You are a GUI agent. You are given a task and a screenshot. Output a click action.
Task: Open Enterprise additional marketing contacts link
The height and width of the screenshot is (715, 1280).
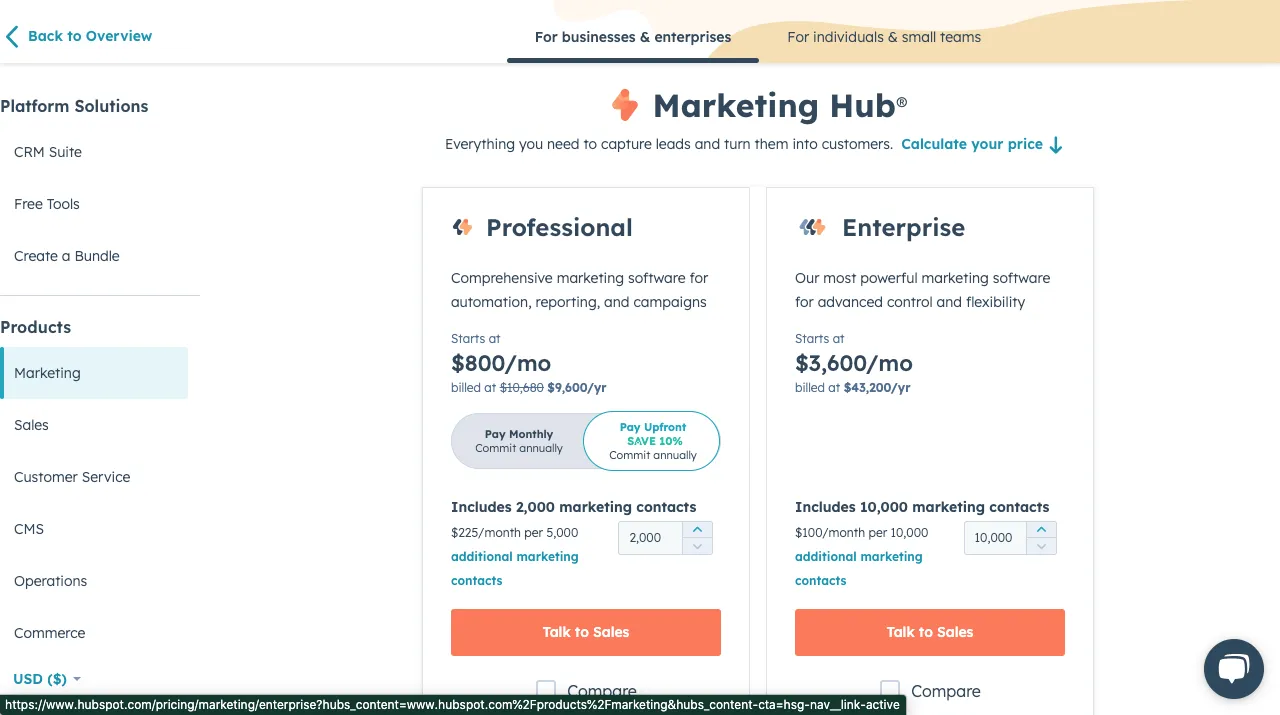pos(859,568)
